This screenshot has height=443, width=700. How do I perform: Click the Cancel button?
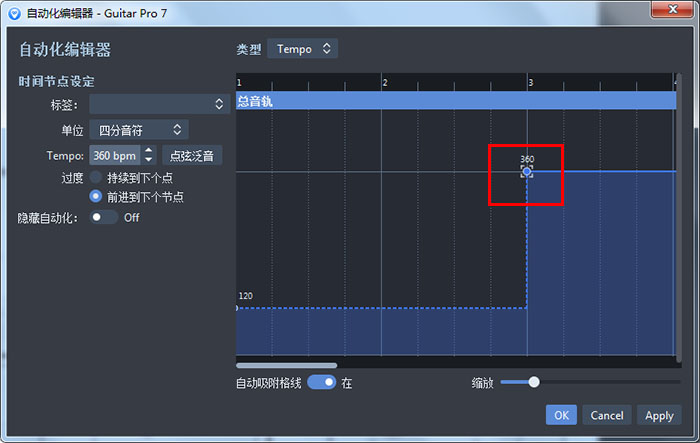click(x=607, y=415)
